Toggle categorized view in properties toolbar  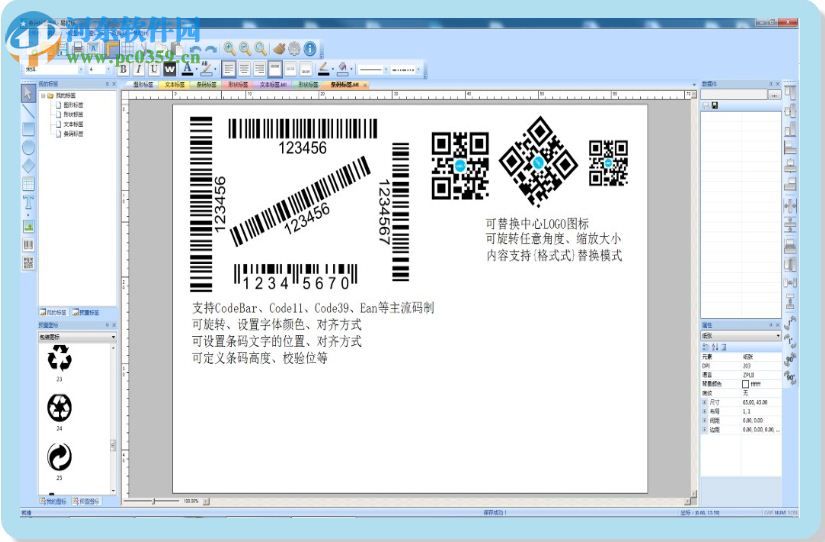(706, 347)
